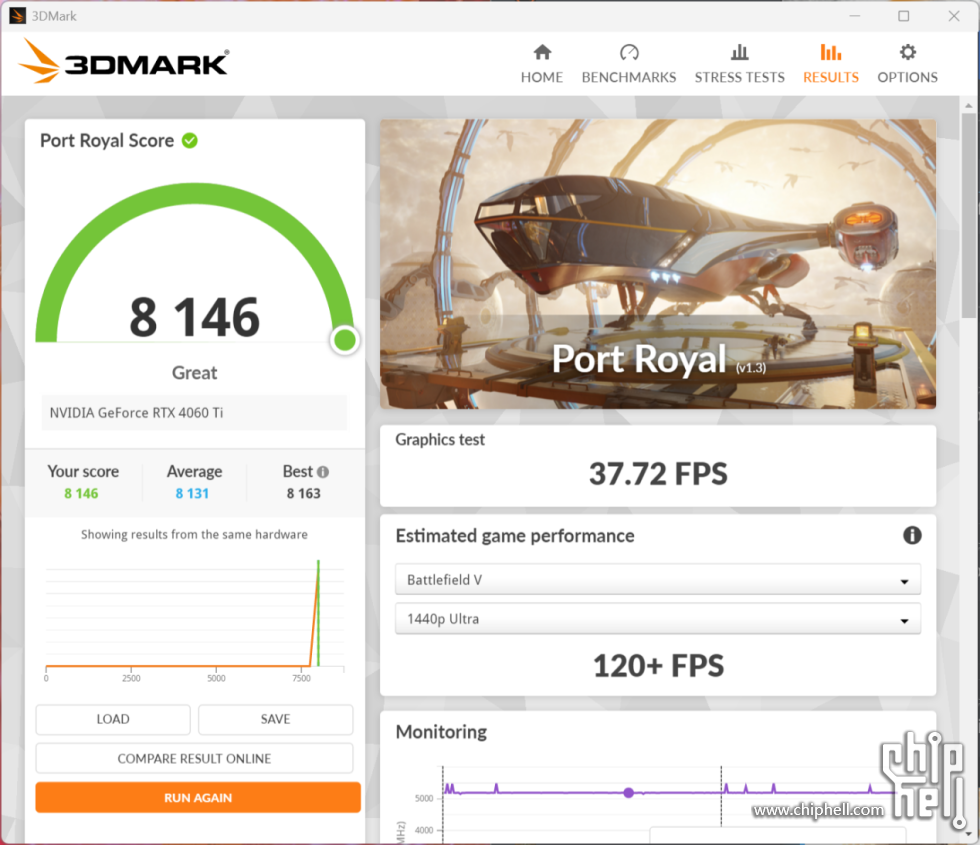Click the 3DMark app icon in title bar
Viewport: 980px width, 845px height.
[x=18, y=16]
